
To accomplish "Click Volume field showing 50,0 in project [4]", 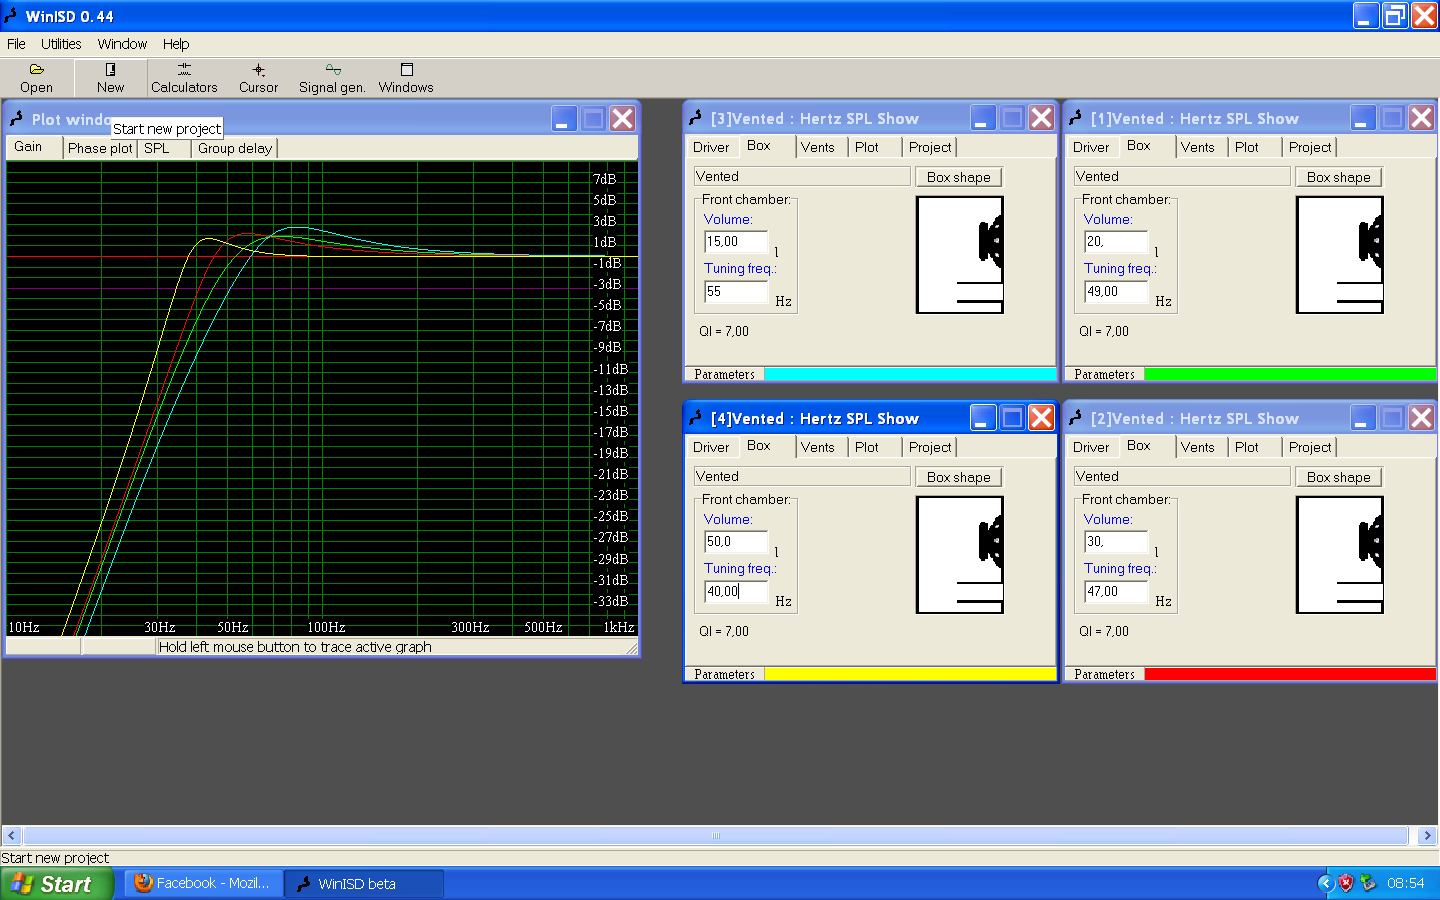I will point(736,542).
